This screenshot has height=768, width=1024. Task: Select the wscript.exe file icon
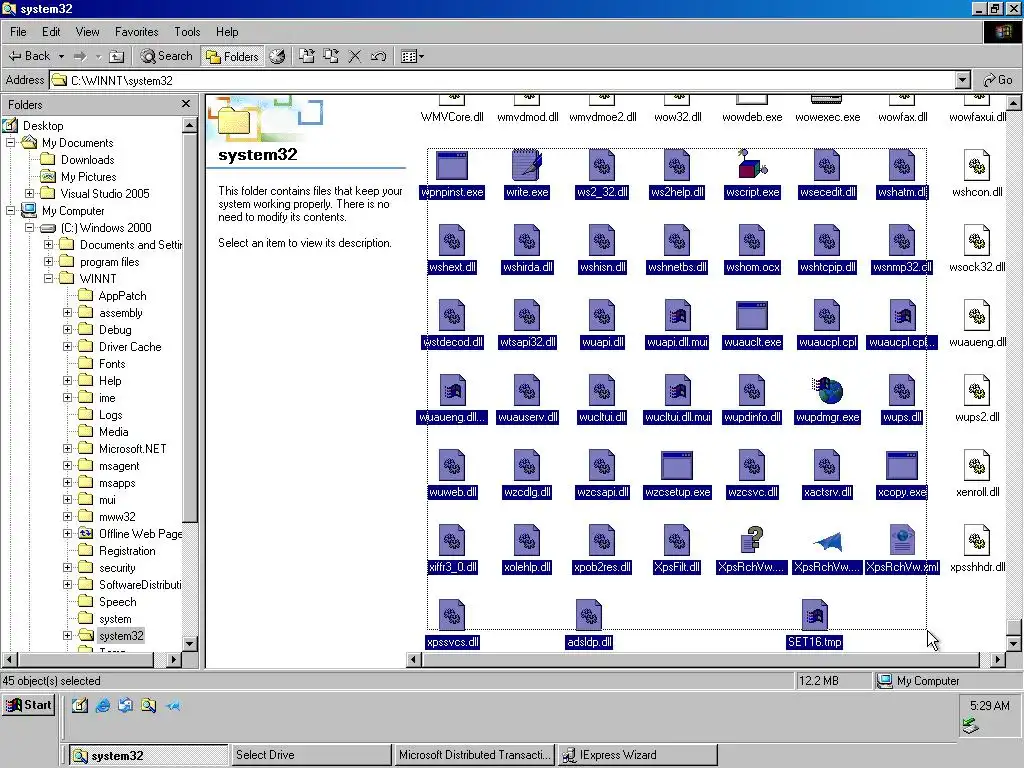[x=752, y=165]
